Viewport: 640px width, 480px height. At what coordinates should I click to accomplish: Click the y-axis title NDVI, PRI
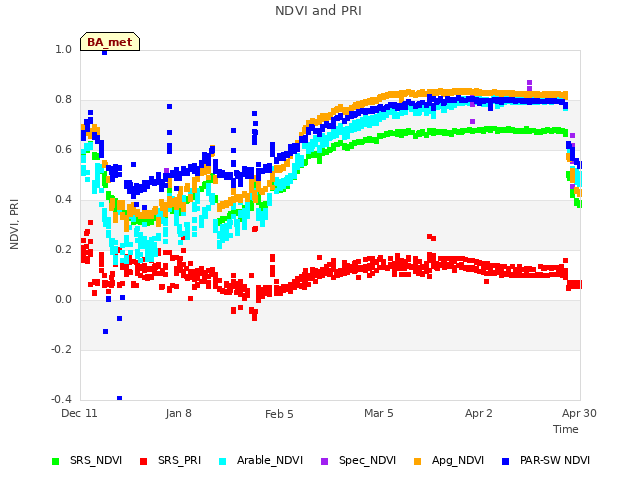14,224
